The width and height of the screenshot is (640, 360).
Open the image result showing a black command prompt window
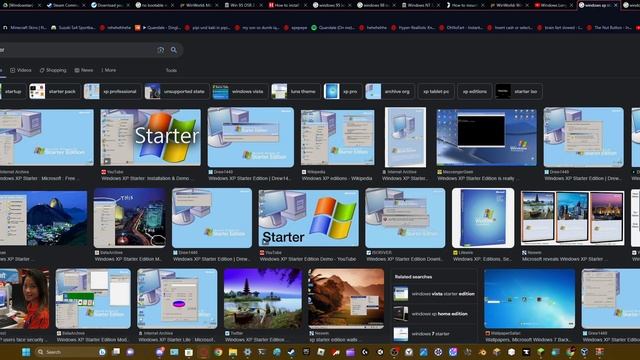487,137
